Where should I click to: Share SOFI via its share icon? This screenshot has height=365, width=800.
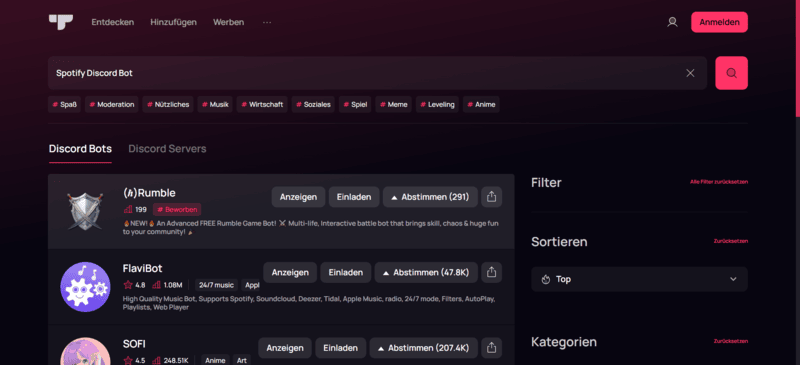click(x=491, y=348)
